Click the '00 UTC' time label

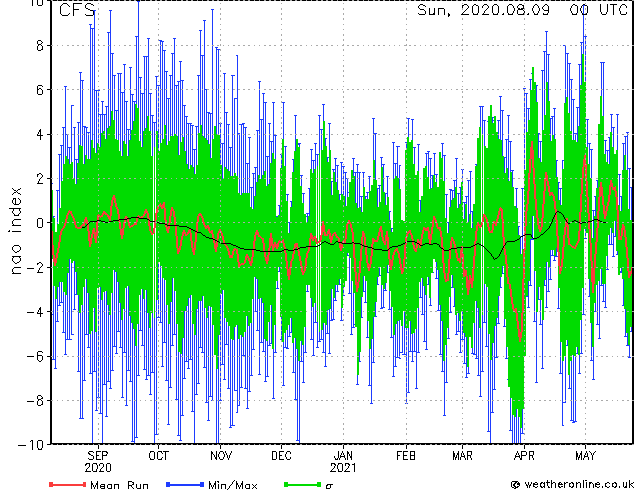599,10
